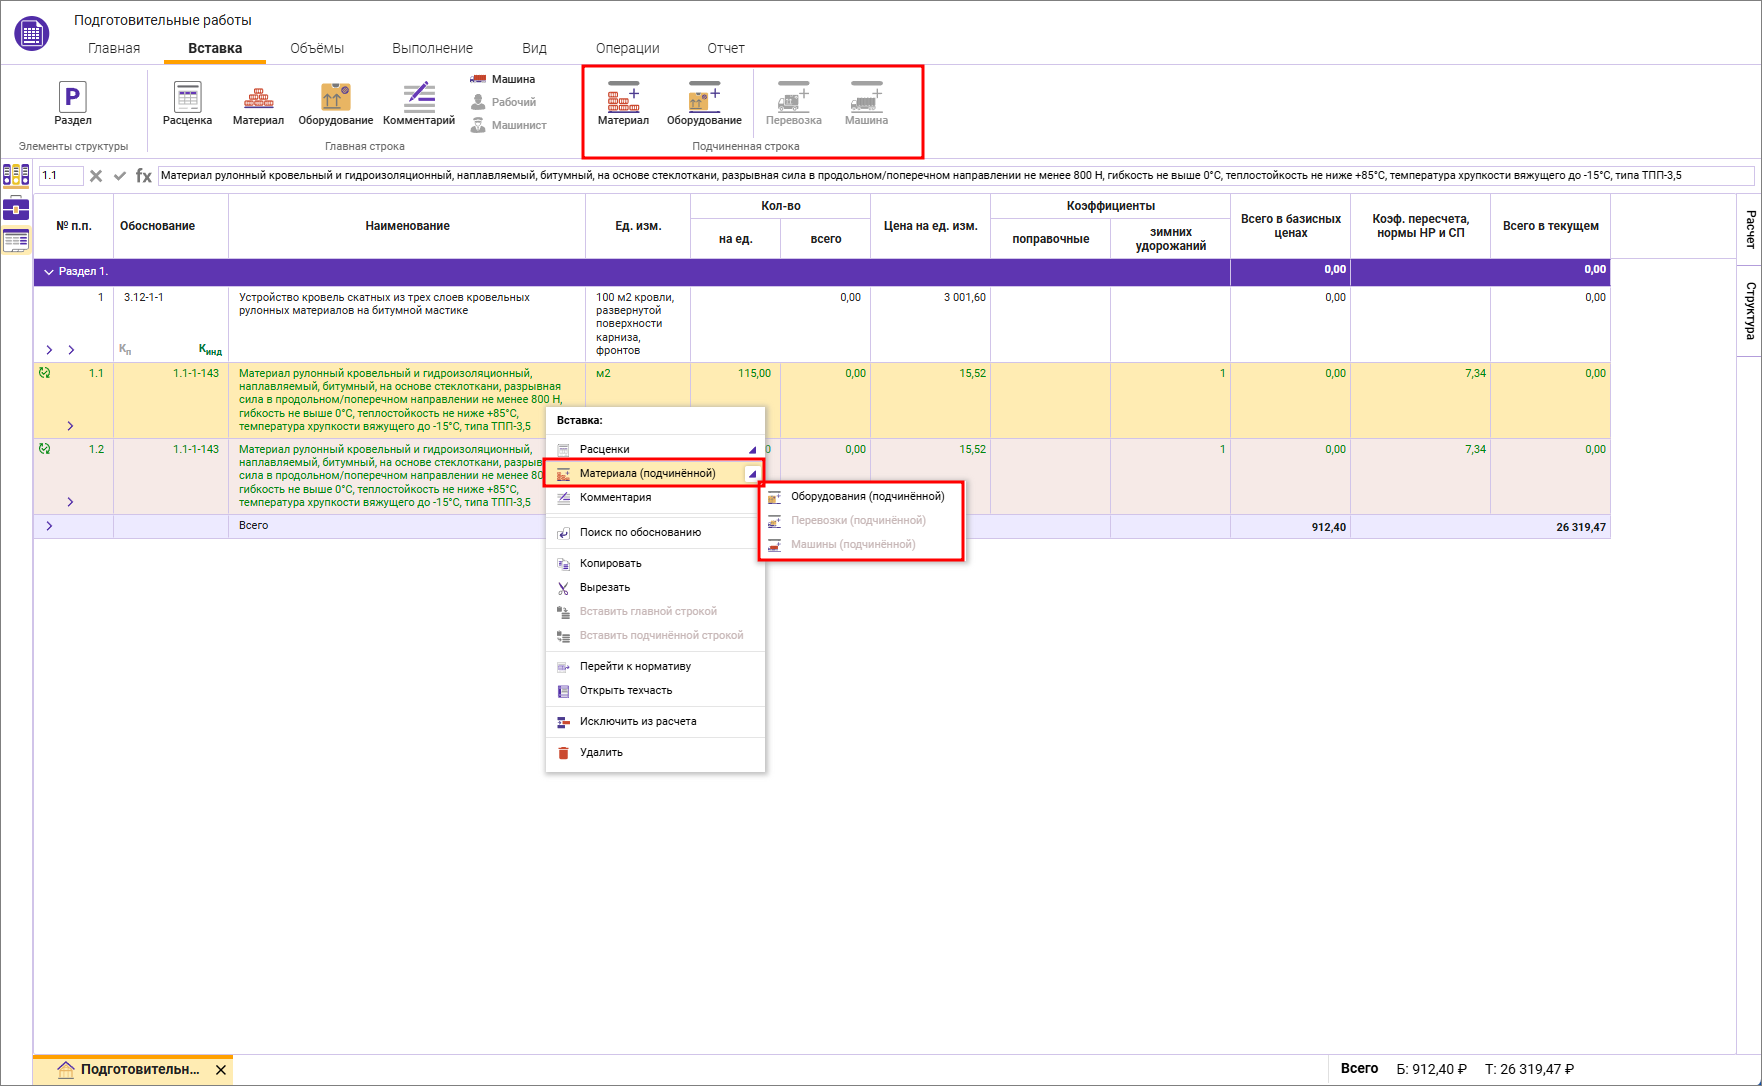The height and width of the screenshot is (1086, 1762).
Task: Click Оборудование in the Главная строка group
Action: (x=335, y=102)
